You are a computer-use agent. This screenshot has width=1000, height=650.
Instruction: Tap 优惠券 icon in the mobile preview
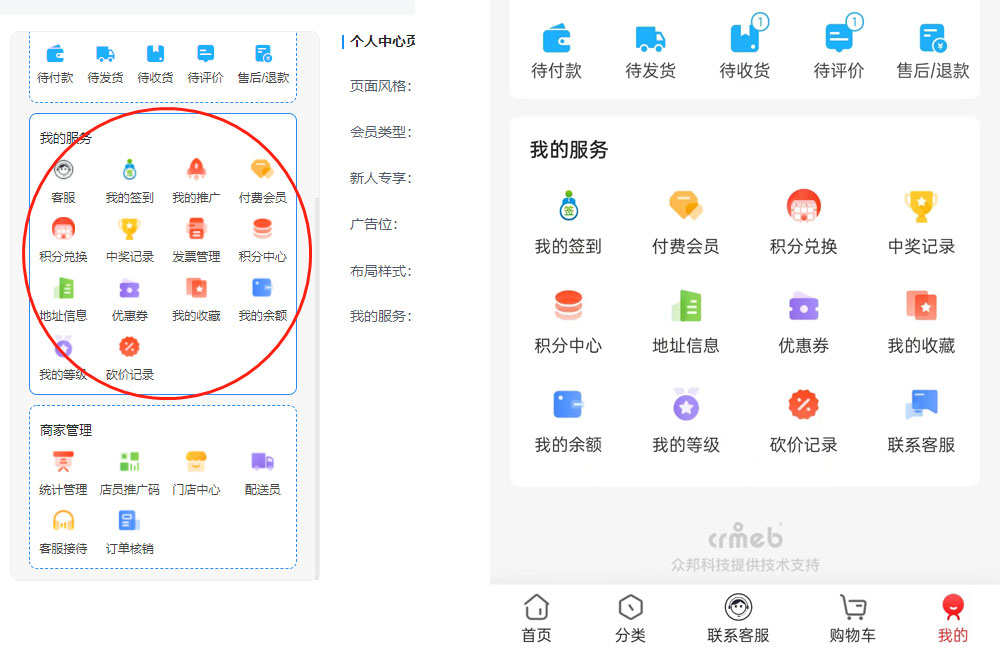(x=804, y=306)
